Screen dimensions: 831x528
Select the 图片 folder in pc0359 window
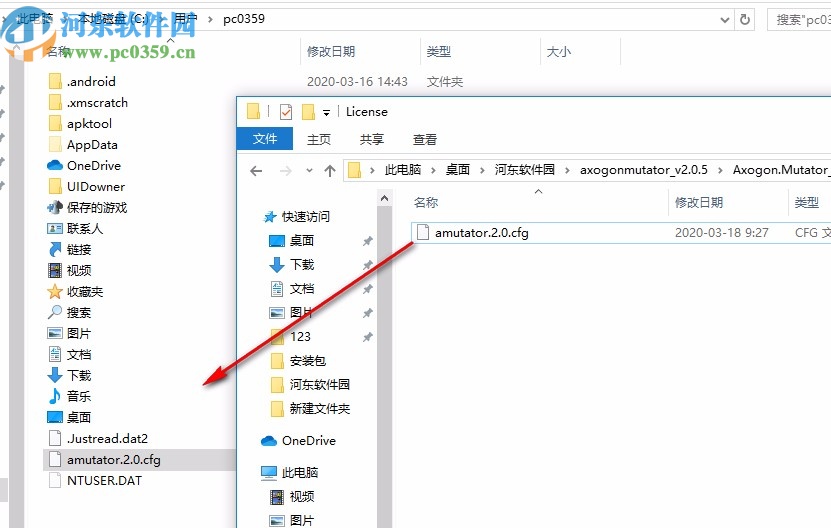78,333
